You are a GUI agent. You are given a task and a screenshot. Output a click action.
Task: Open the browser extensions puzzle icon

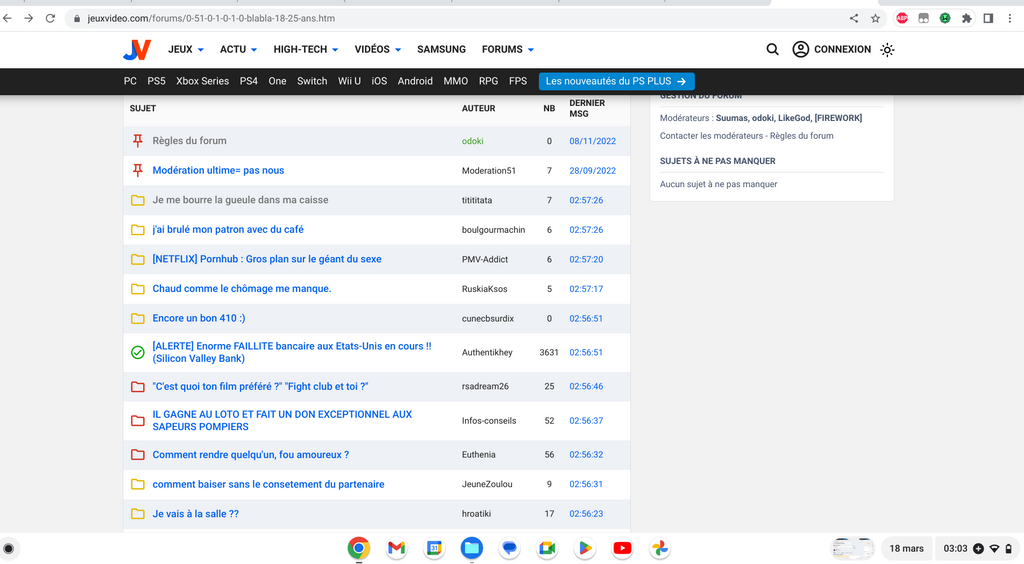(966, 18)
